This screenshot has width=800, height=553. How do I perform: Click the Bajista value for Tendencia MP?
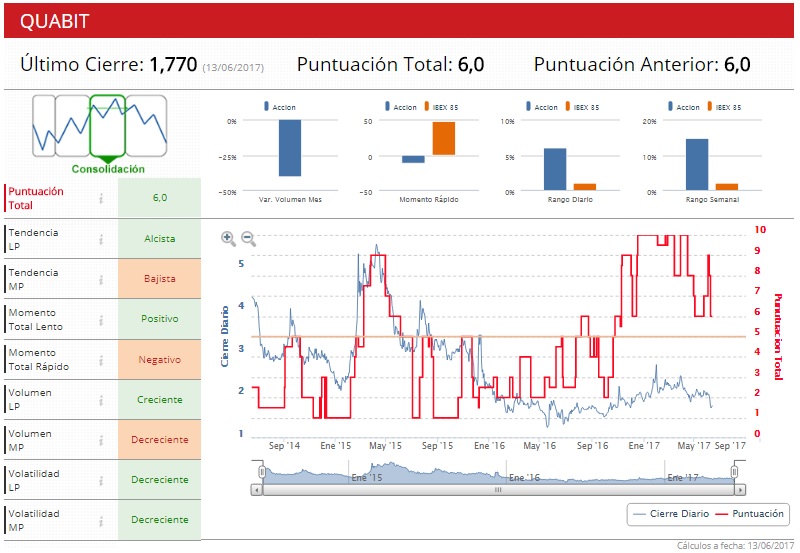(160, 279)
